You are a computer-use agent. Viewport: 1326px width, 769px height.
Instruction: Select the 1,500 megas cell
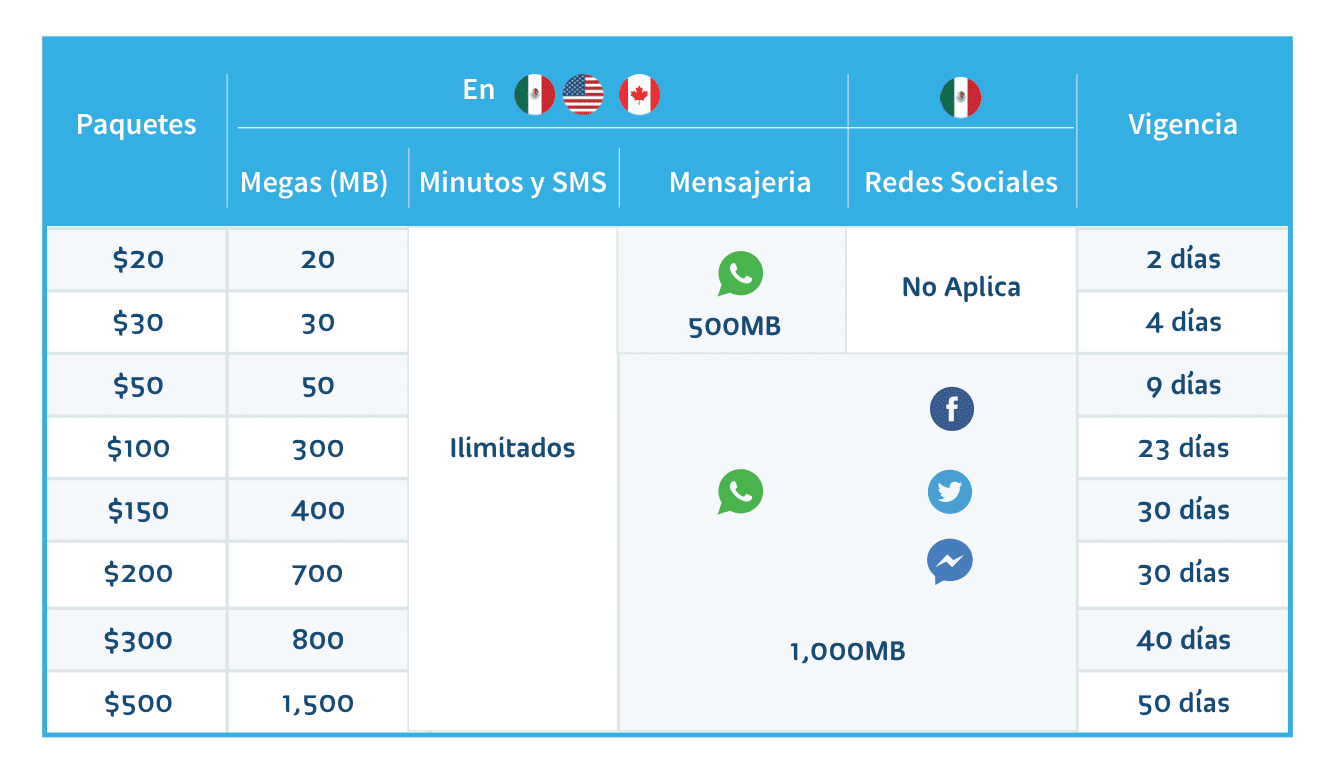318,704
